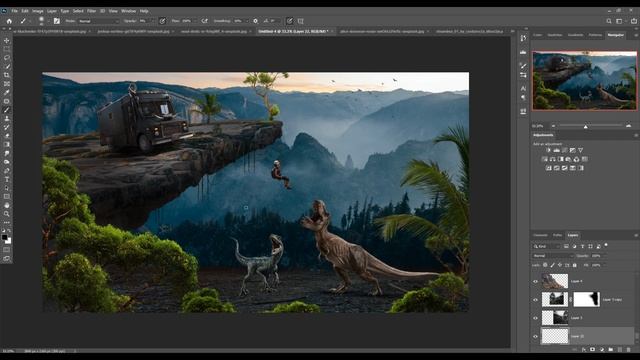Select the Eyedropper tool

pos(7,92)
